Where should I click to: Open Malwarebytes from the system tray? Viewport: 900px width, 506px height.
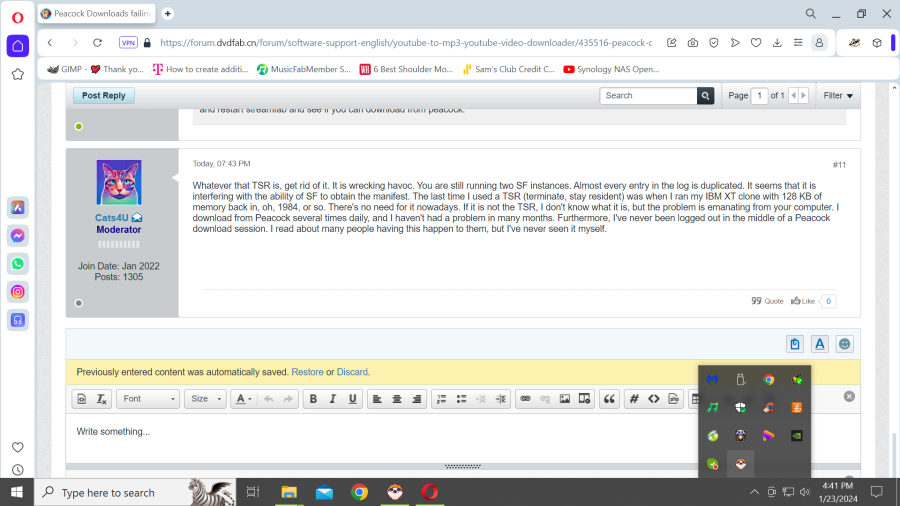pos(712,379)
